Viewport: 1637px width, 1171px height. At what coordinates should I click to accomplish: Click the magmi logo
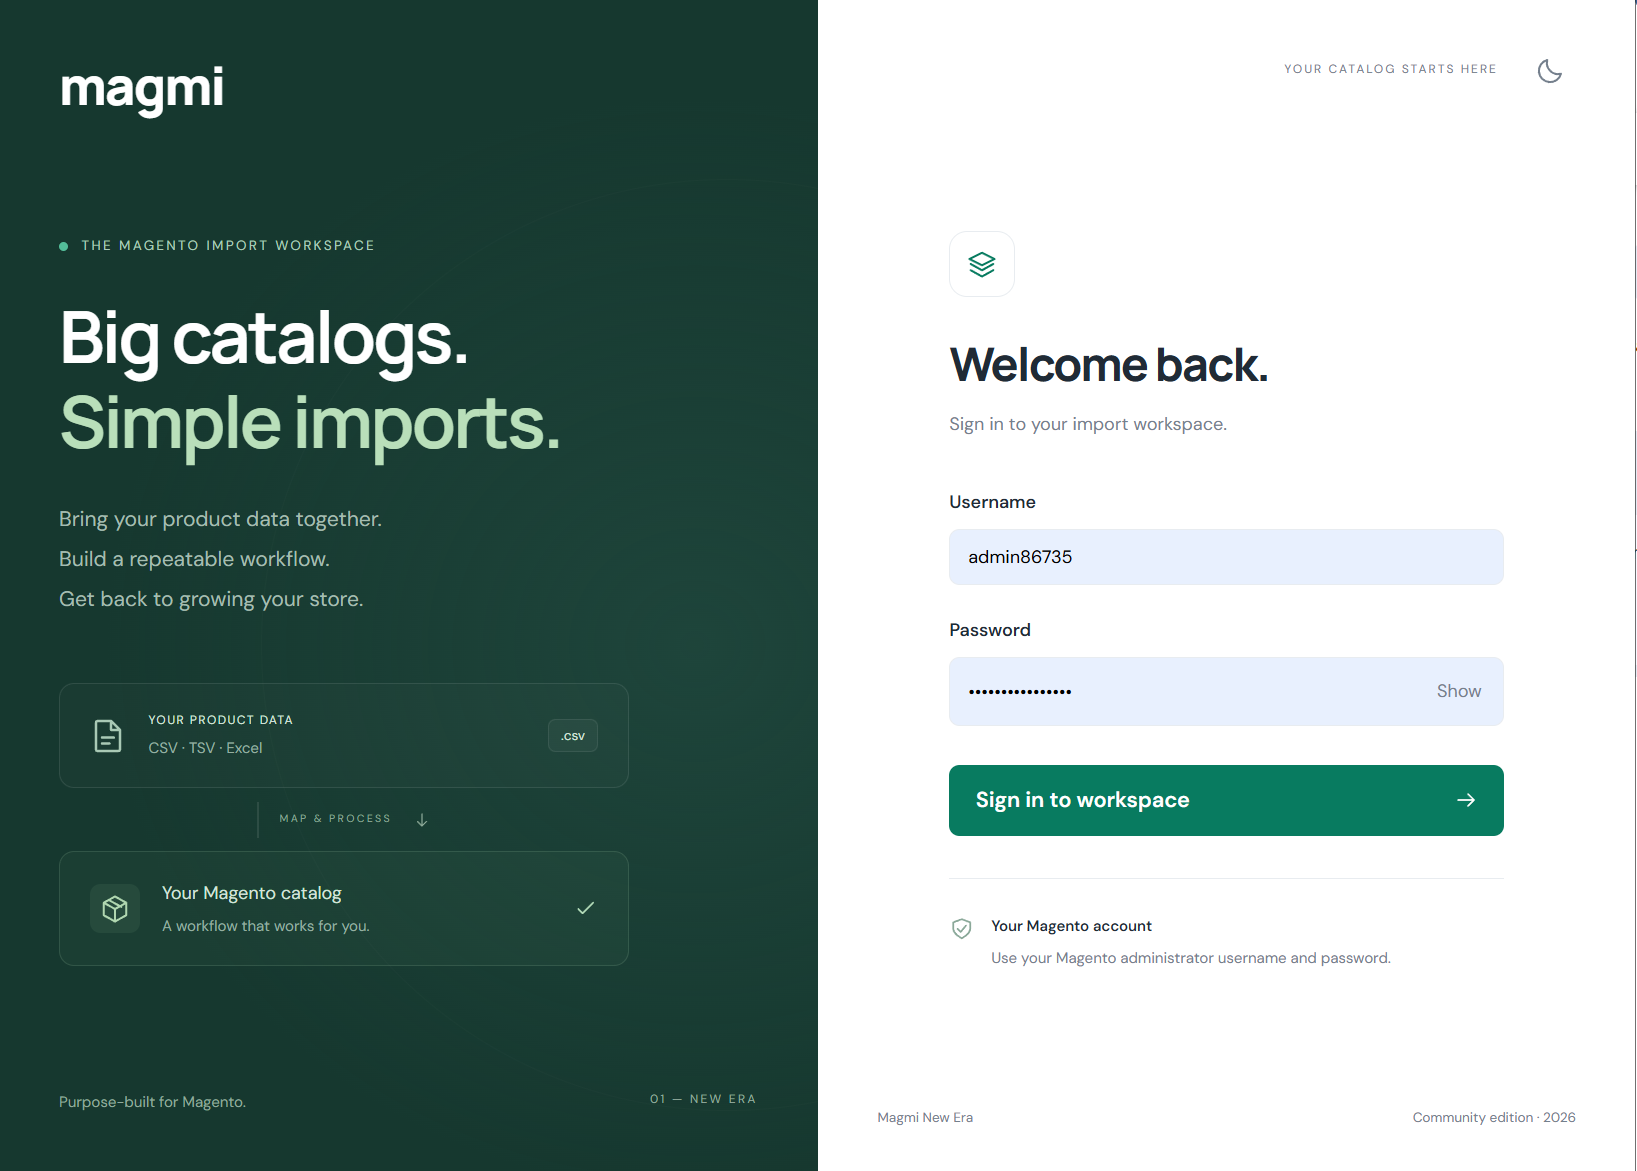(142, 90)
